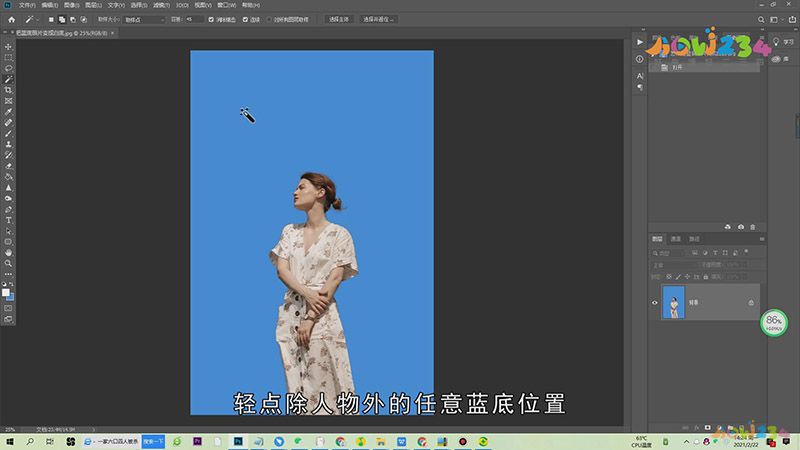Select the Paint Bucket tool

(x=8, y=177)
